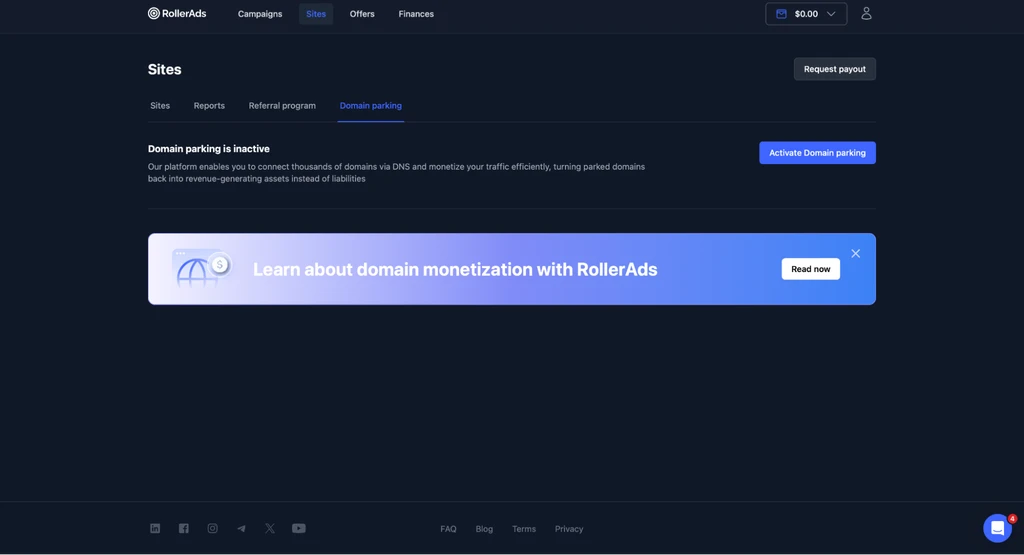Open the chat support widget
This screenshot has height=555, width=1024.
pos(997,528)
